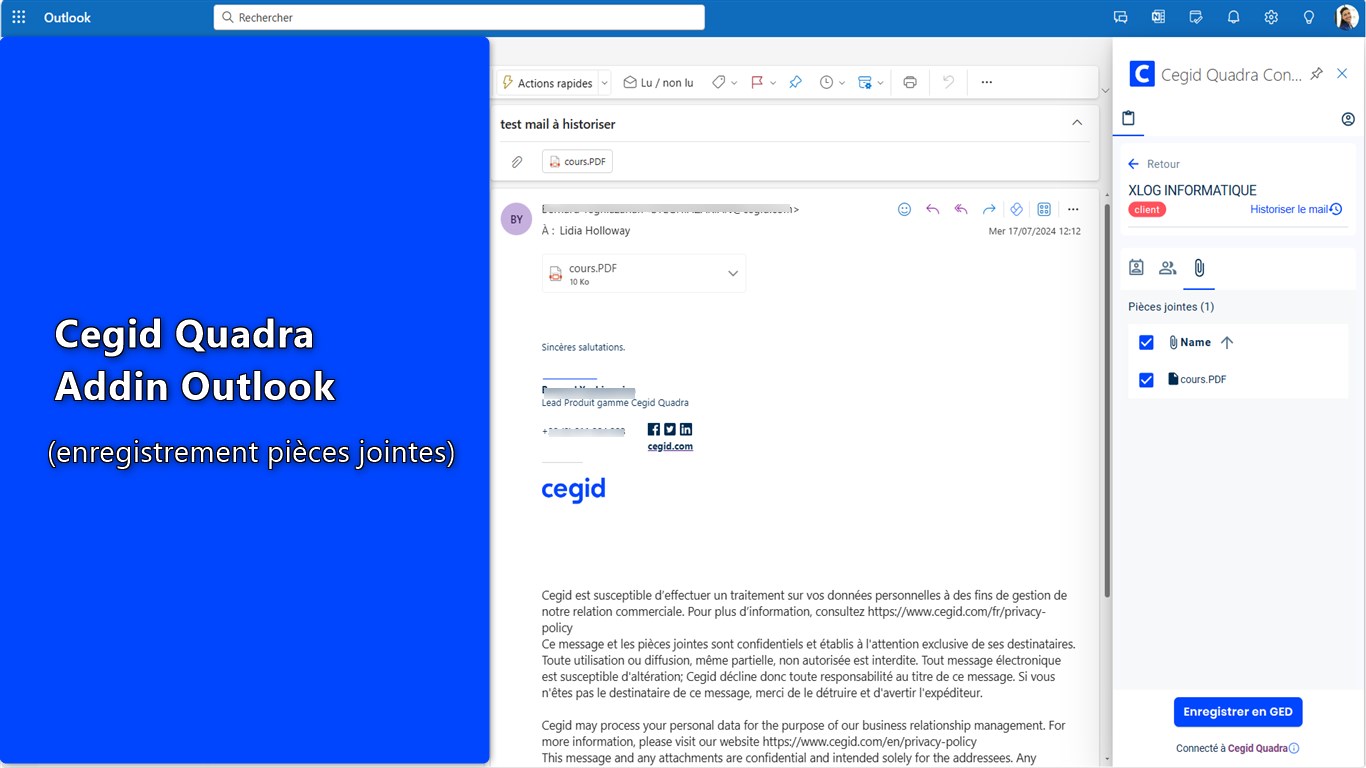Open the Cegid pane user account icon
The height and width of the screenshot is (768, 1366).
pos(1348,119)
